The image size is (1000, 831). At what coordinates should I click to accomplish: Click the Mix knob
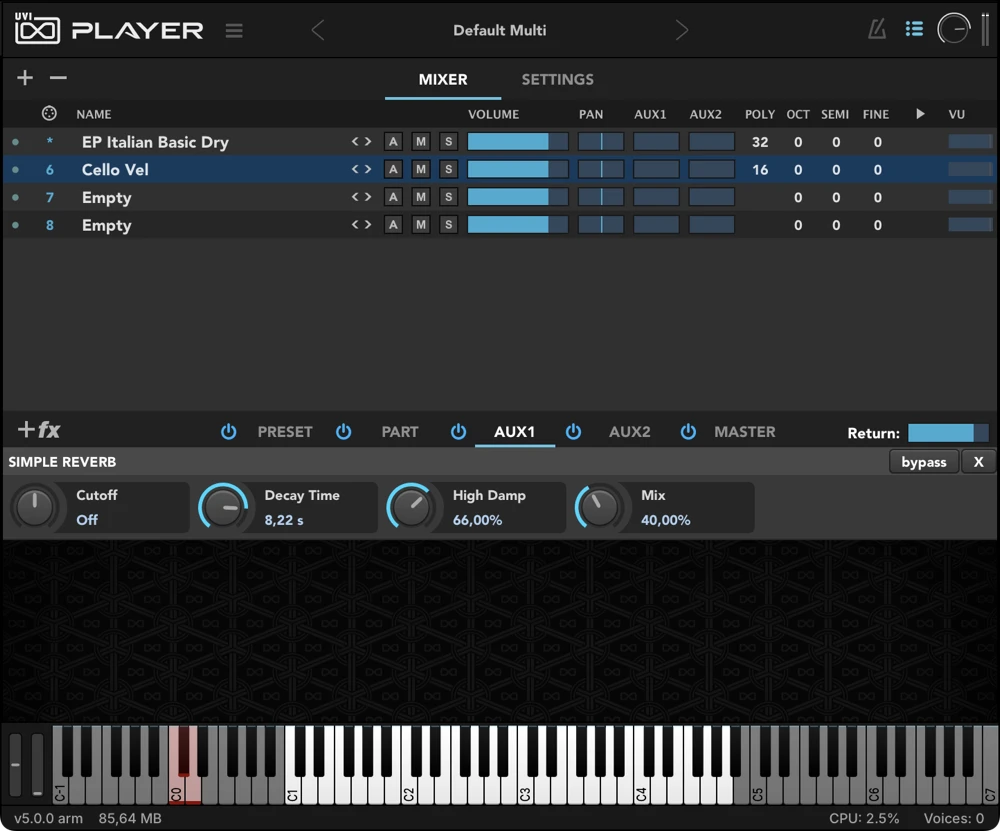(599, 507)
